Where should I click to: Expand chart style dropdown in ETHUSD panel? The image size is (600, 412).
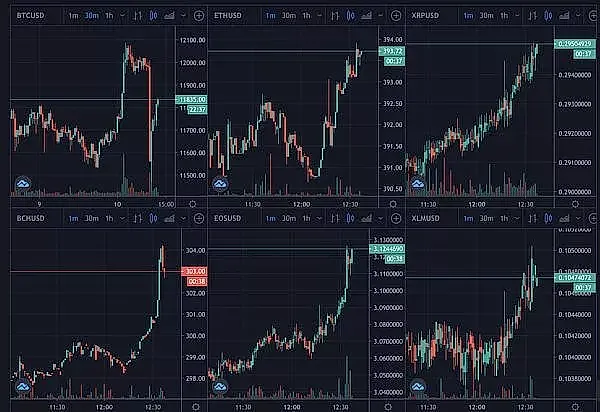[x=380, y=16]
